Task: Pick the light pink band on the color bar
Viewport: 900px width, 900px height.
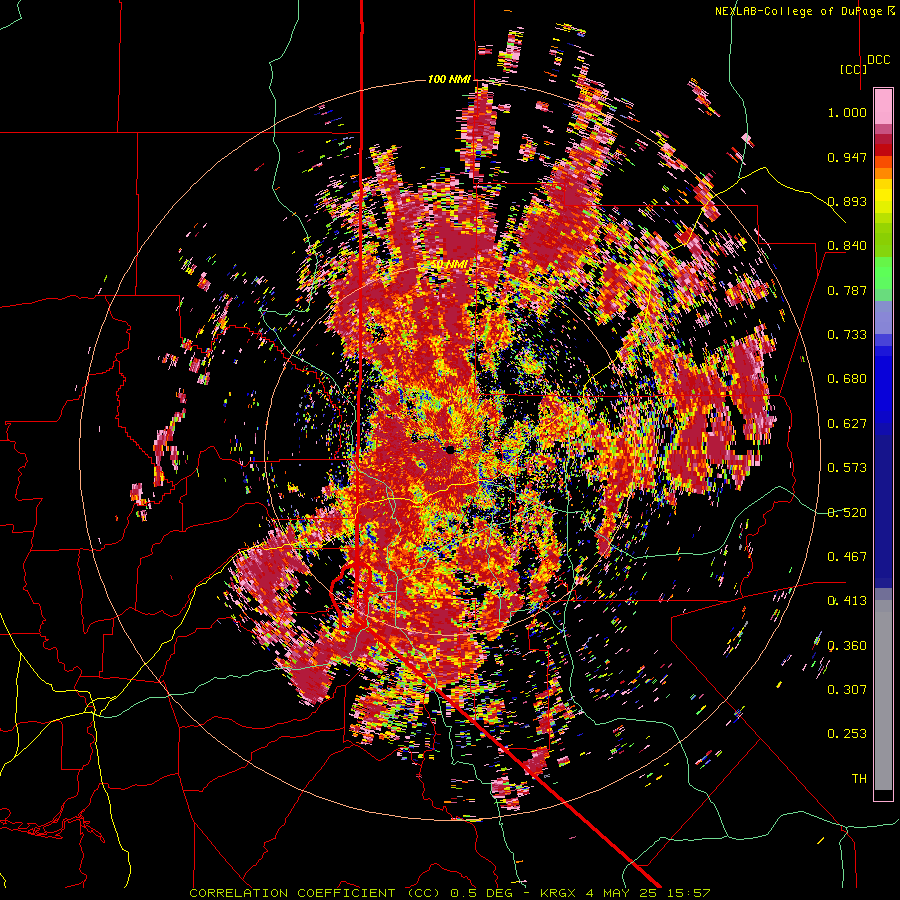Action: [x=883, y=107]
